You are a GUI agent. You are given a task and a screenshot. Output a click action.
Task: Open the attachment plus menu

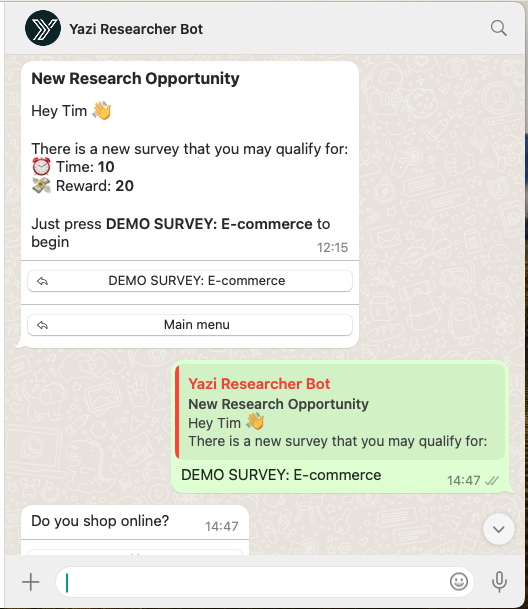(x=31, y=582)
